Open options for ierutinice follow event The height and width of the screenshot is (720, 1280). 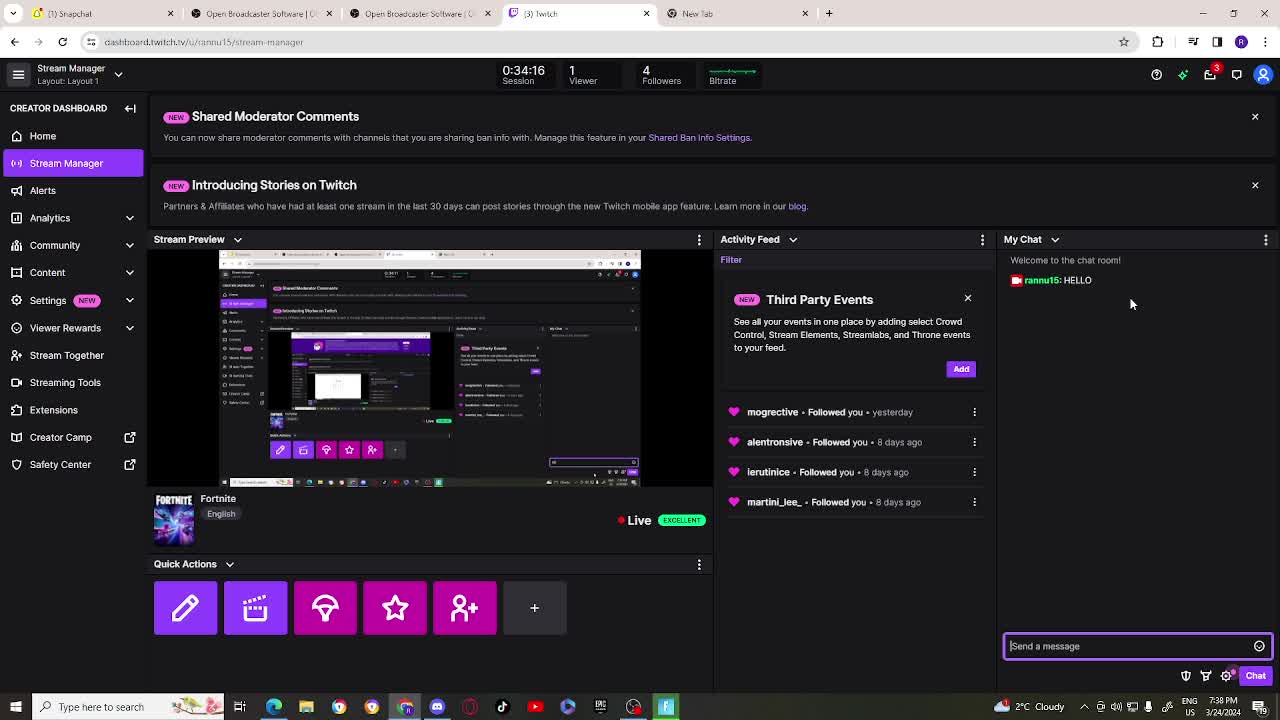pyautogui.click(x=974, y=472)
